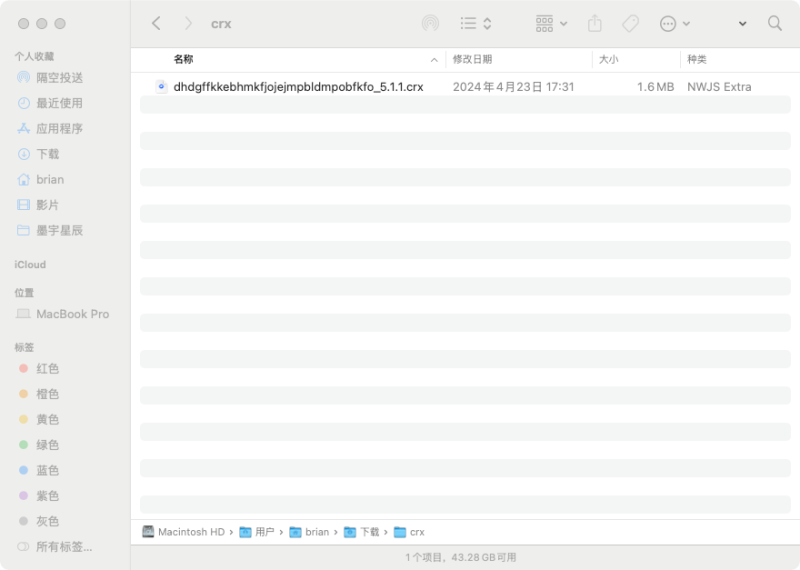Screen dimensions: 800x570
Task: Select the crx file icon
Action: click(x=161, y=87)
